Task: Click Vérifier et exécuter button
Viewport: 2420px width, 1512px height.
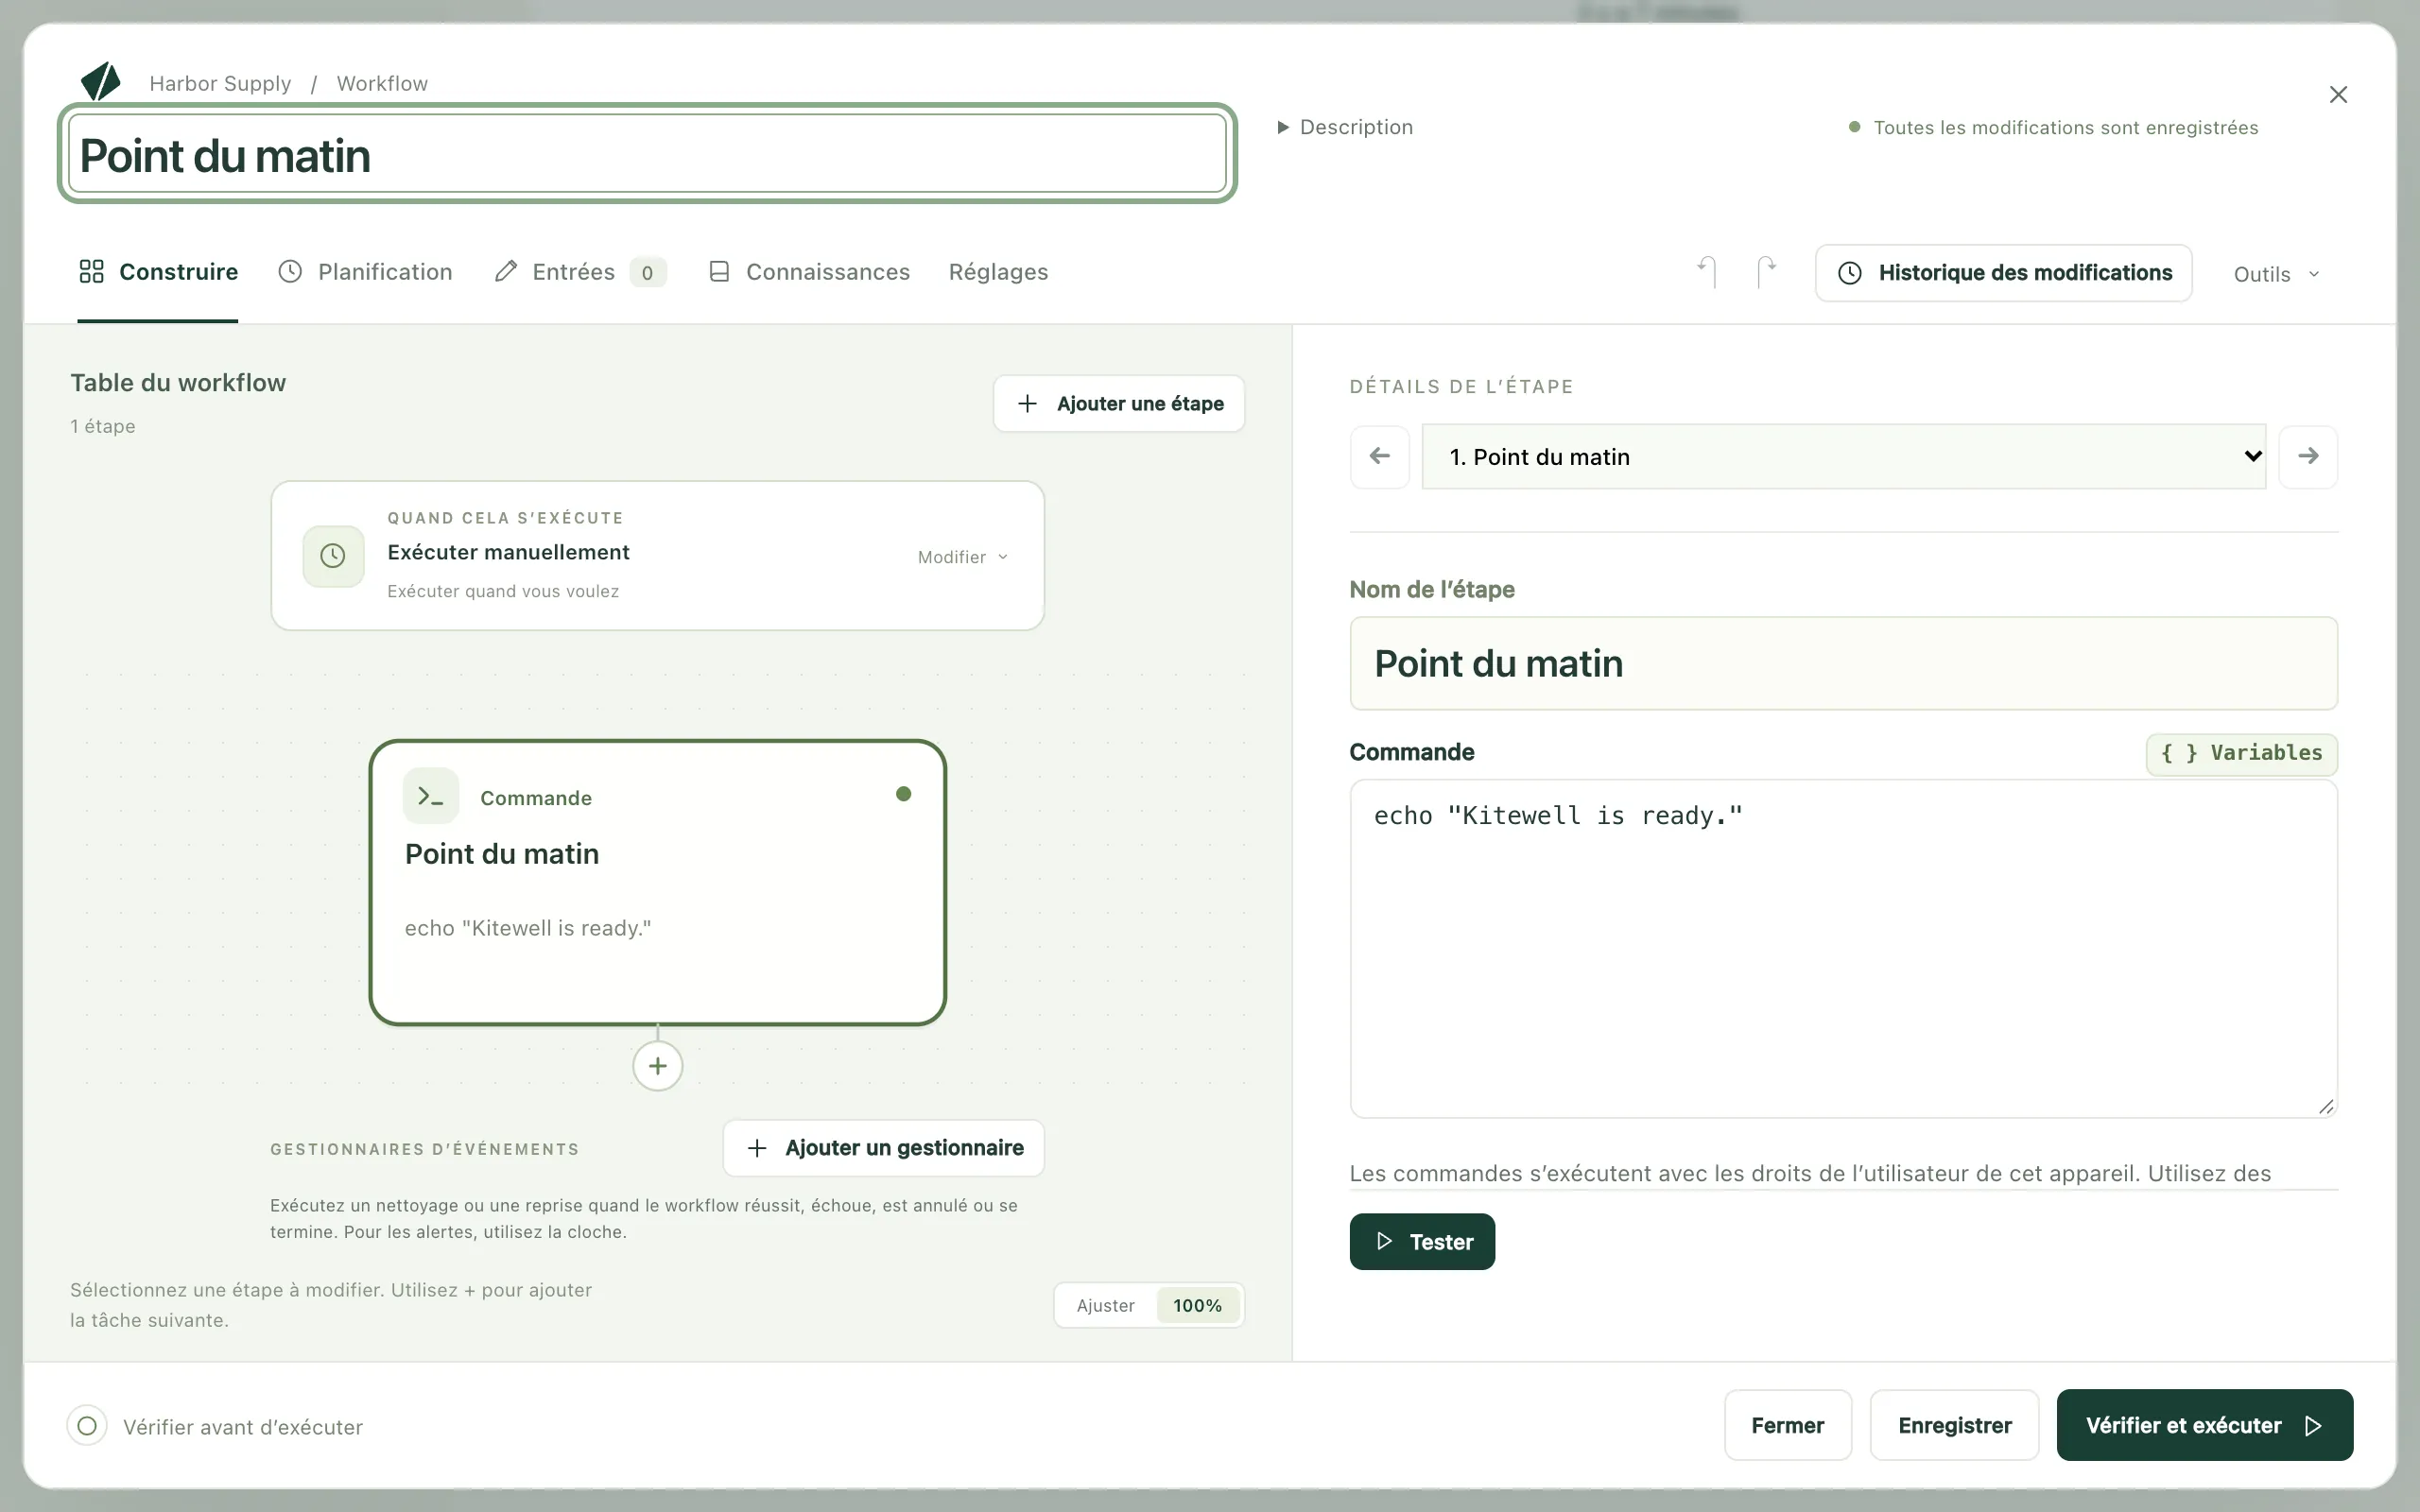Action: (2205, 1425)
